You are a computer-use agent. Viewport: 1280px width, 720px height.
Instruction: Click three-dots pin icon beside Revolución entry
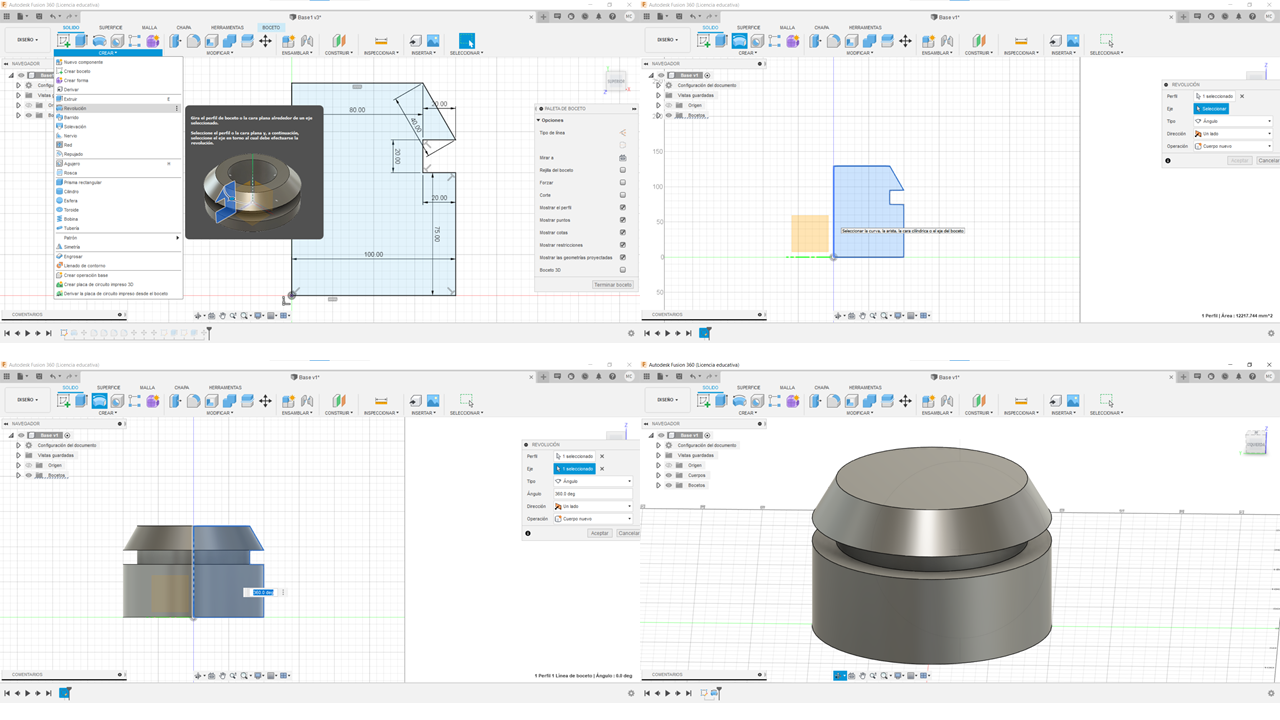pos(178,108)
